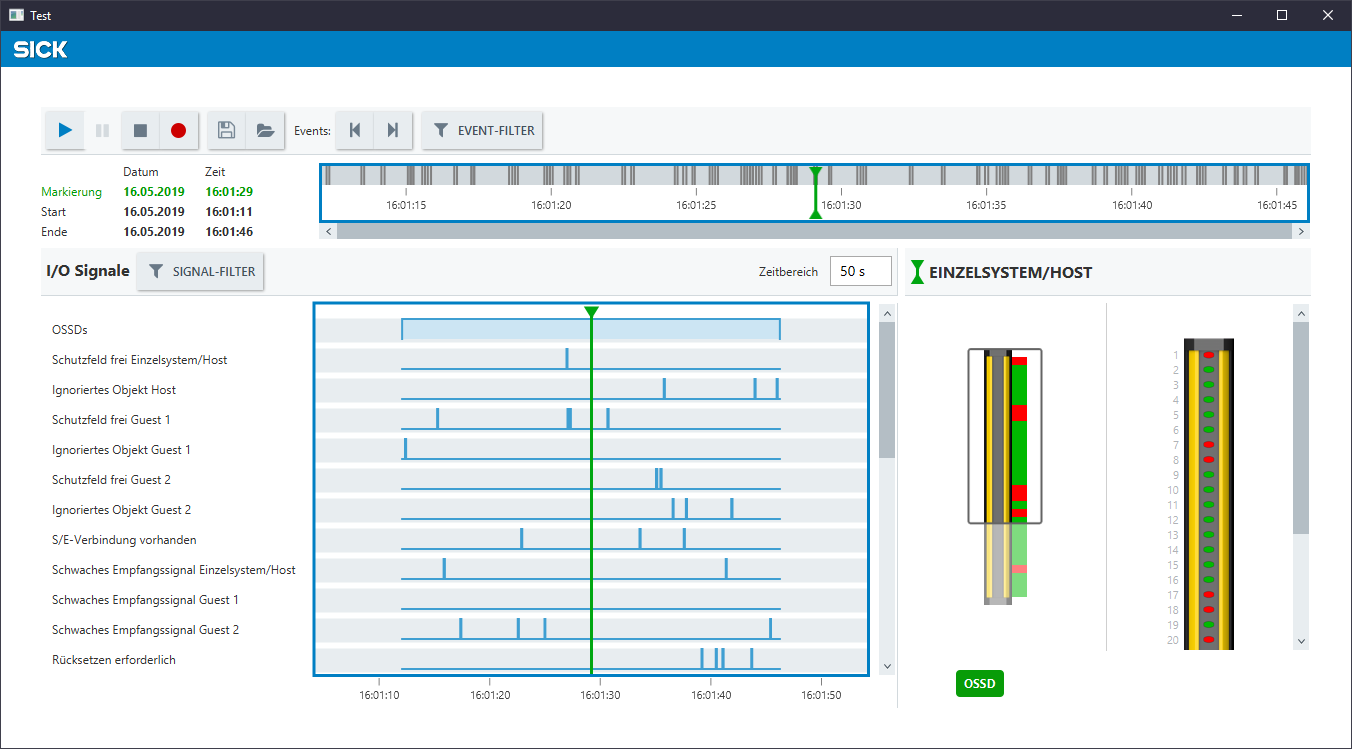Click the Start time 16:01:11
The image size is (1352, 749).
229,212
